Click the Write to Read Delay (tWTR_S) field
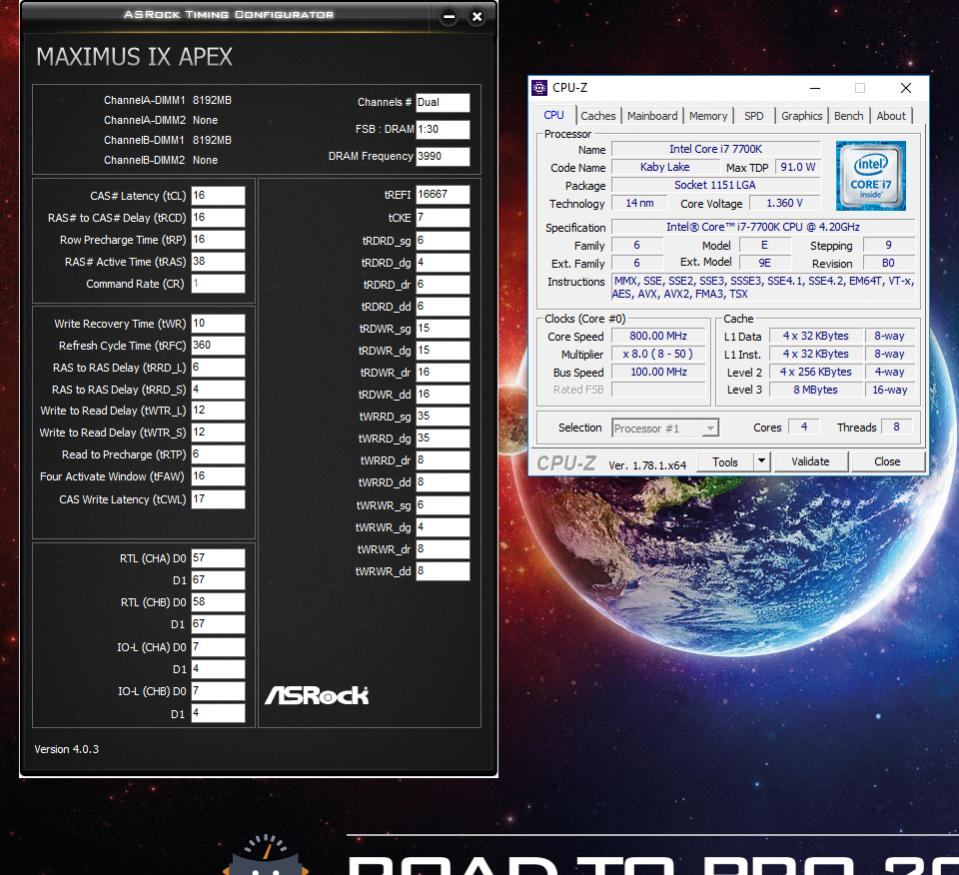959x875 pixels. tap(218, 432)
